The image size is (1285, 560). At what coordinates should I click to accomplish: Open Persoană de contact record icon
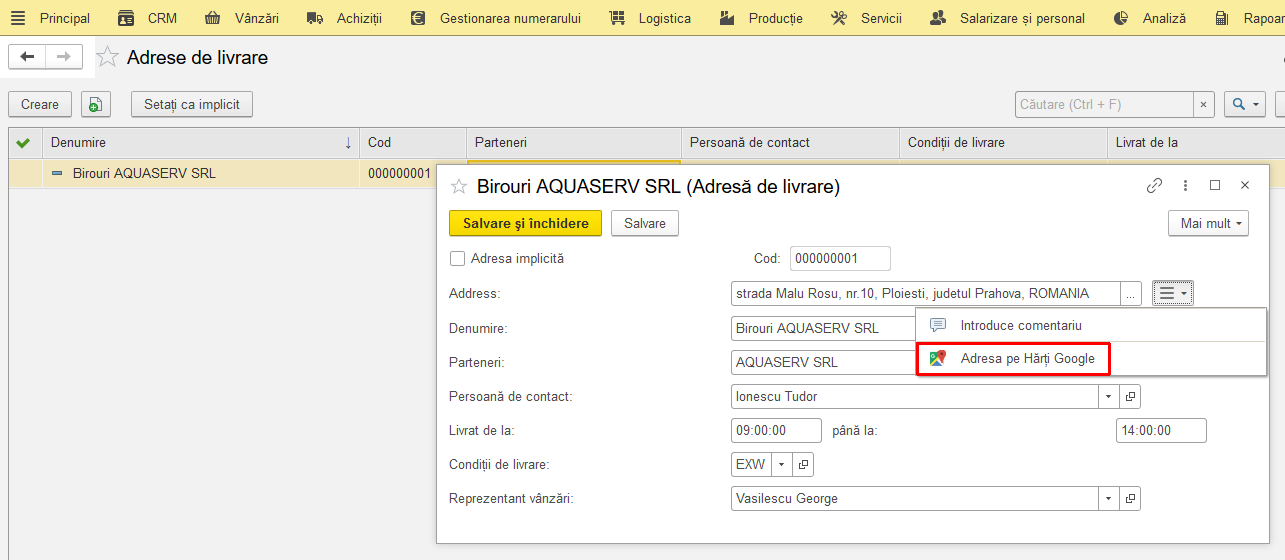pyautogui.click(x=1130, y=397)
